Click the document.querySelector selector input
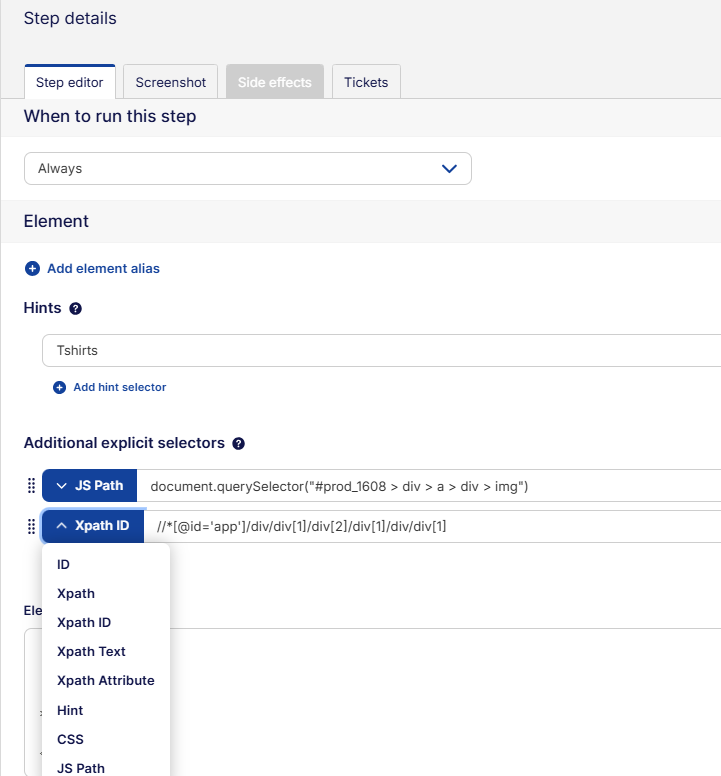The width and height of the screenshot is (721, 776). (x=429, y=486)
